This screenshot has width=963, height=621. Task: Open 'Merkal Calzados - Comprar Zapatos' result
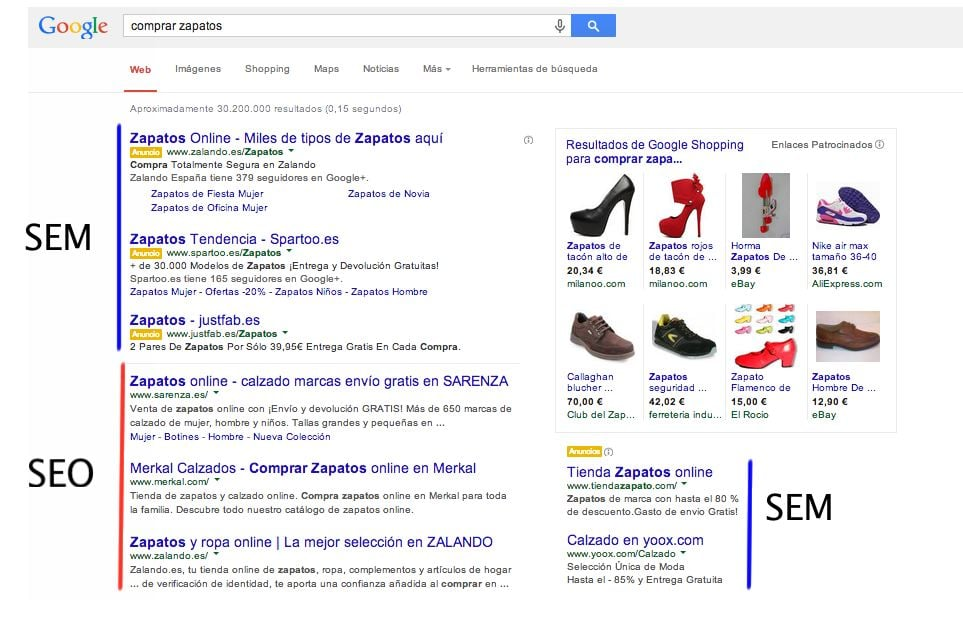303,468
